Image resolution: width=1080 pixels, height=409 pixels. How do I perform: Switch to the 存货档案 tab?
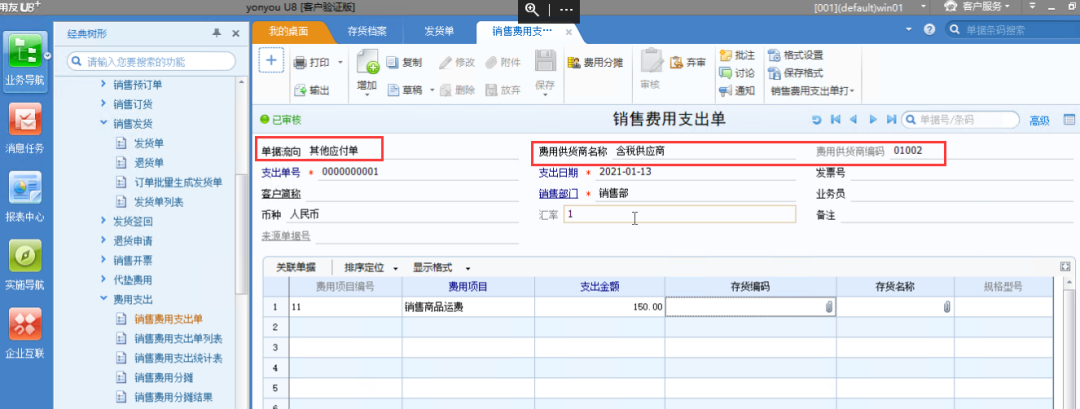(366, 32)
